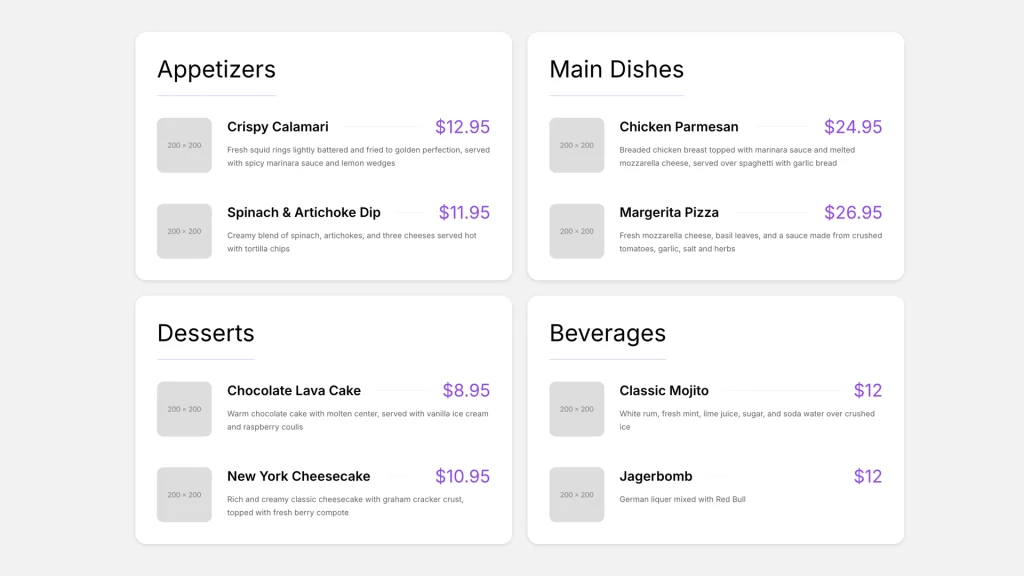1024x576 pixels.
Task: Open the Chicken Parmesan placeholder image
Action: pos(576,145)
